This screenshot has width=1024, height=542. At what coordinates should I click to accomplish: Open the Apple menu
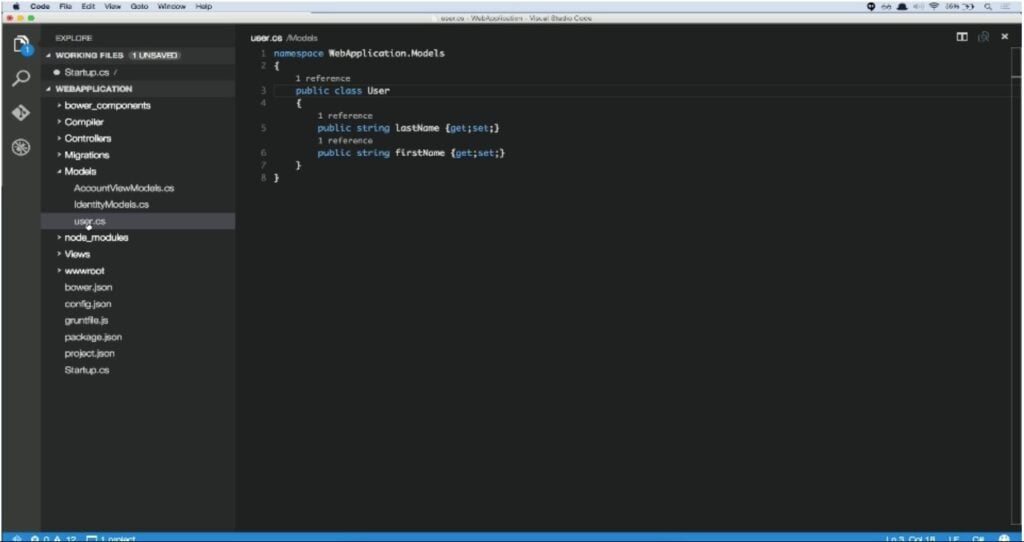tap(16, 6)
